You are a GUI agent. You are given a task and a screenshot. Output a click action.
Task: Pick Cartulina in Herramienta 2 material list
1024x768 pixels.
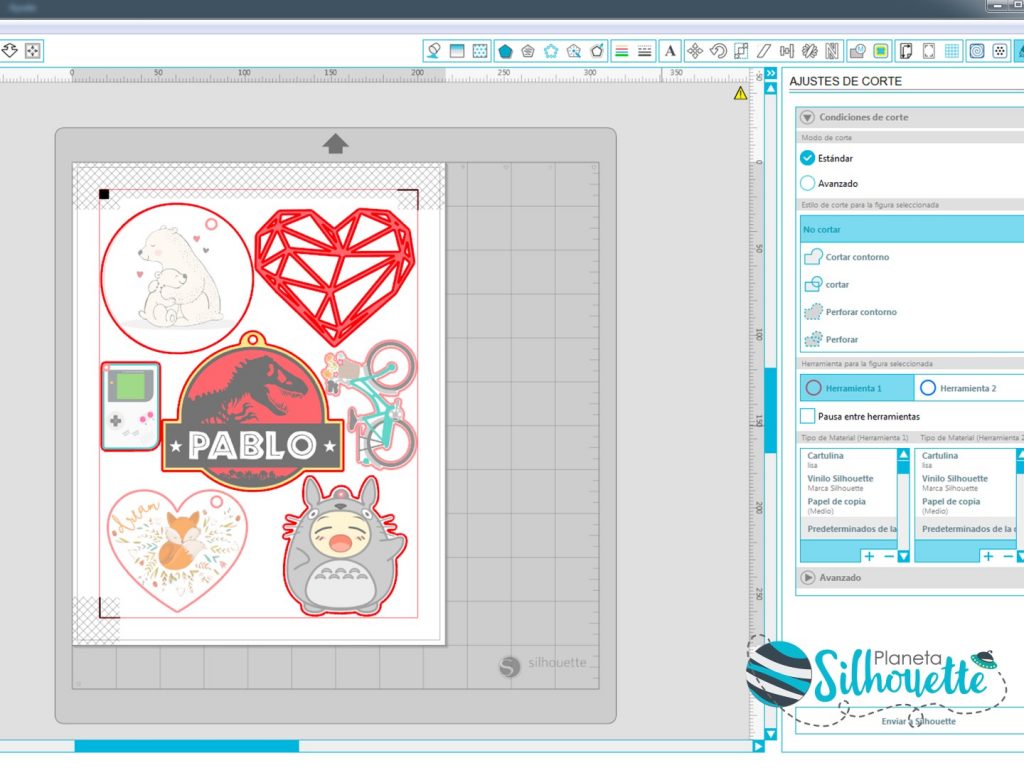(x=965, y=460)
